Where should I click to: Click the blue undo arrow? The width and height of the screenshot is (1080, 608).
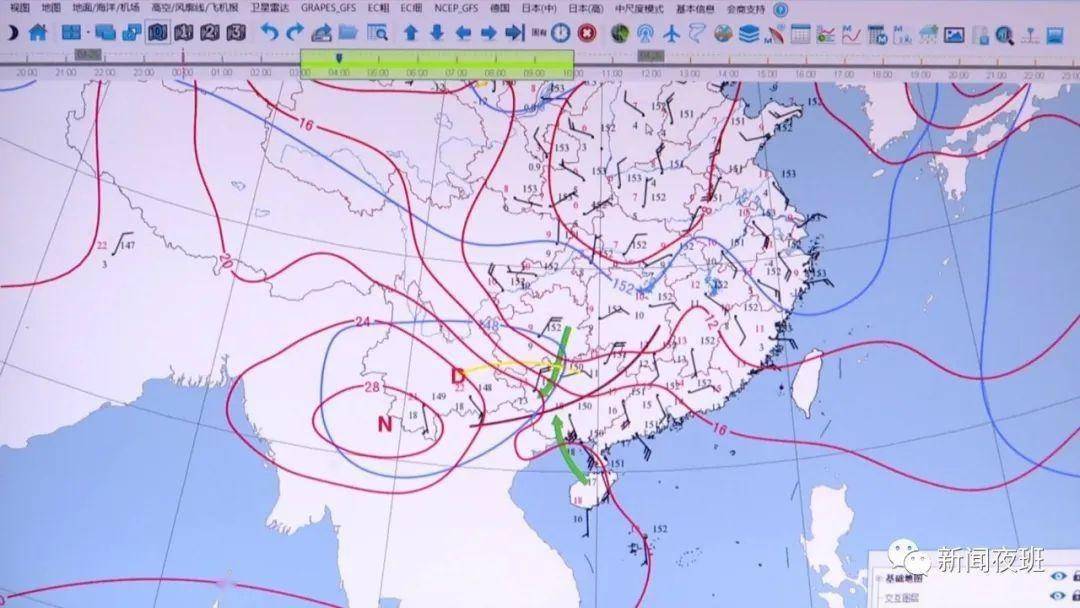(x=269, y=32)
